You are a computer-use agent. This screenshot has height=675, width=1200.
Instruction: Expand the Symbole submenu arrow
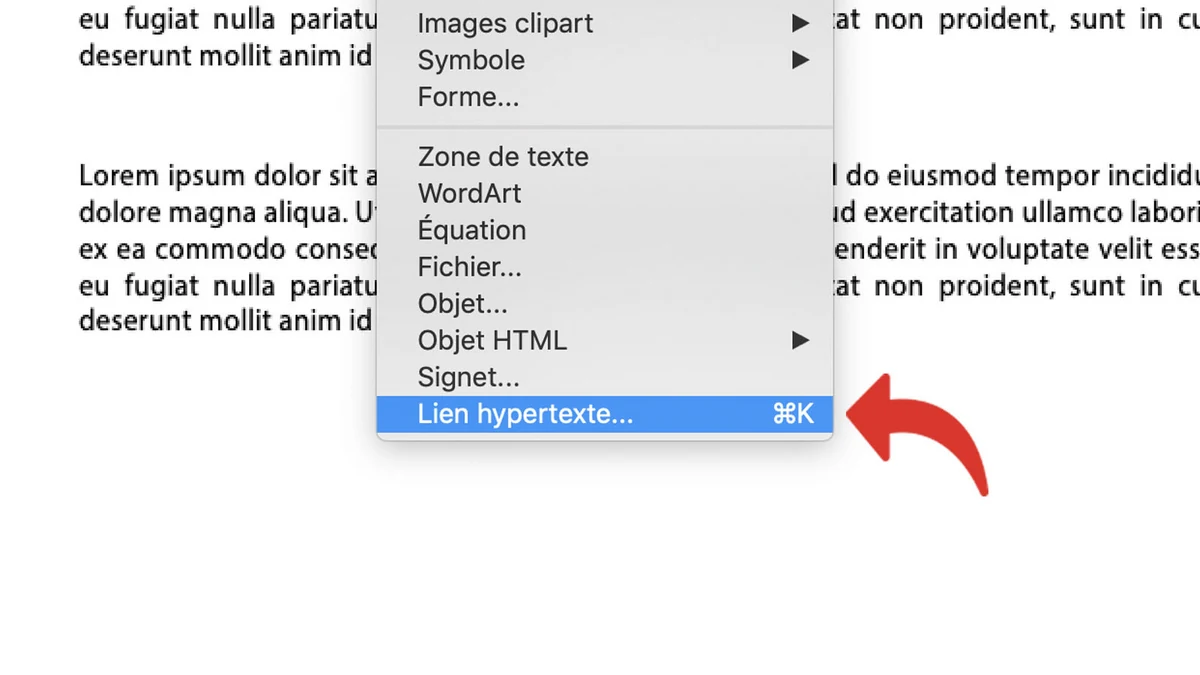(x=799, y=60)
